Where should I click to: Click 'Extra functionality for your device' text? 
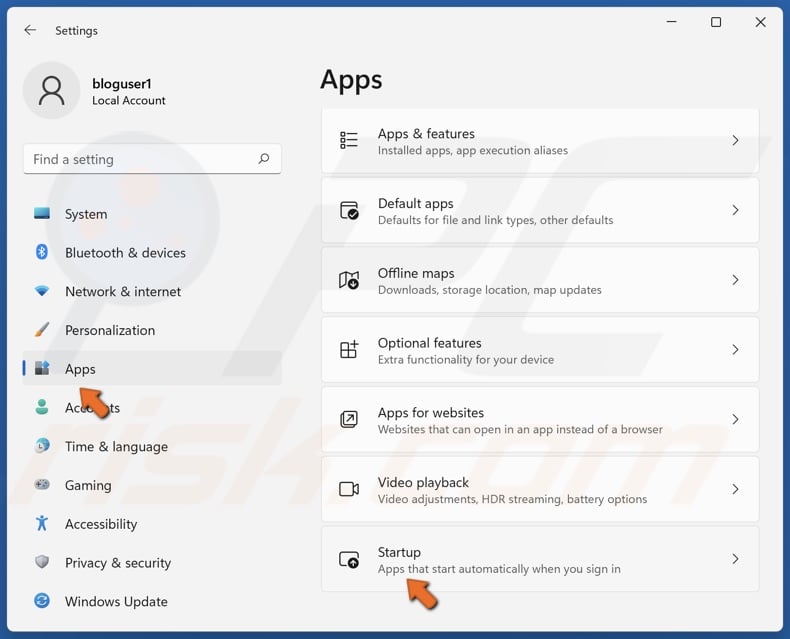(466, 359)
